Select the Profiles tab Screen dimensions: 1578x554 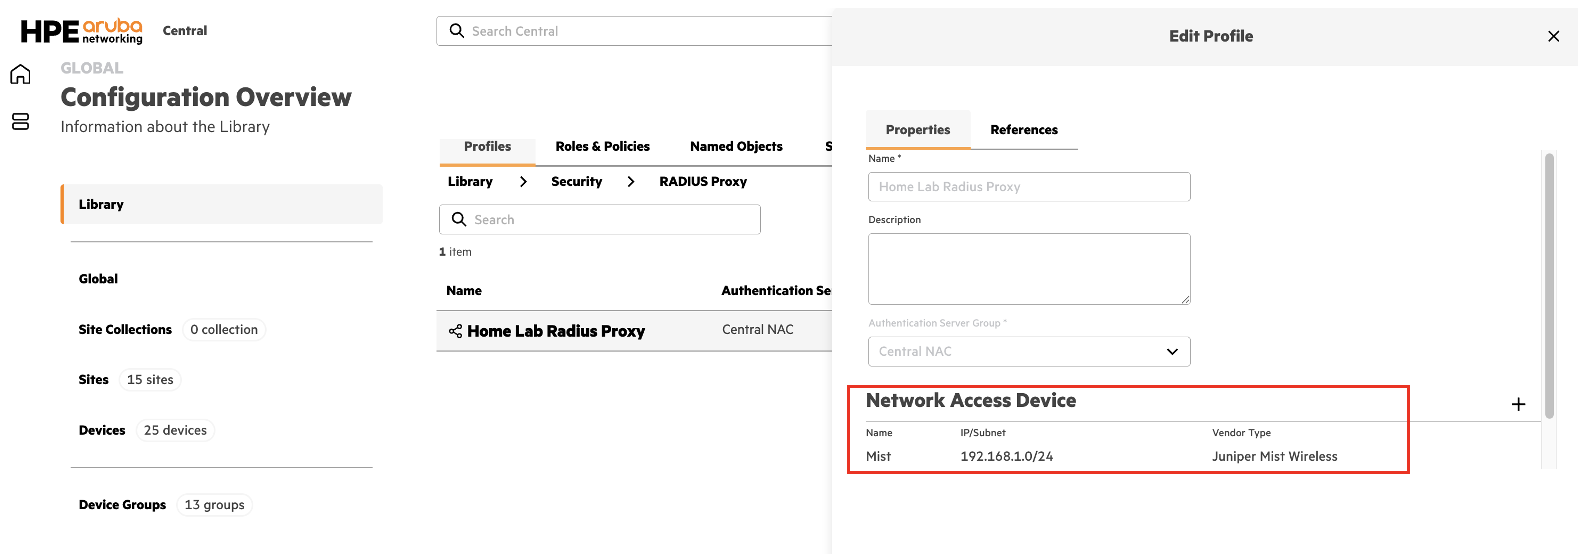tap(487, 146)
